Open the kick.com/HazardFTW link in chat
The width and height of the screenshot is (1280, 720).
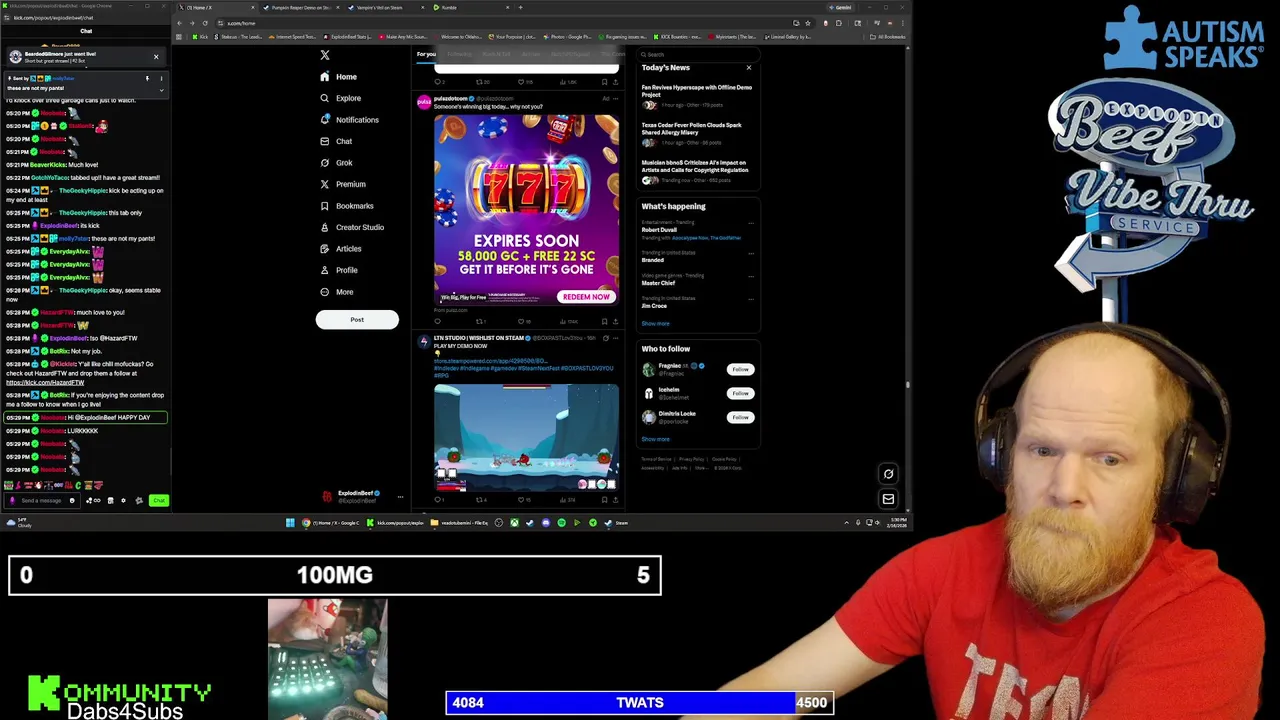(45, 383)
